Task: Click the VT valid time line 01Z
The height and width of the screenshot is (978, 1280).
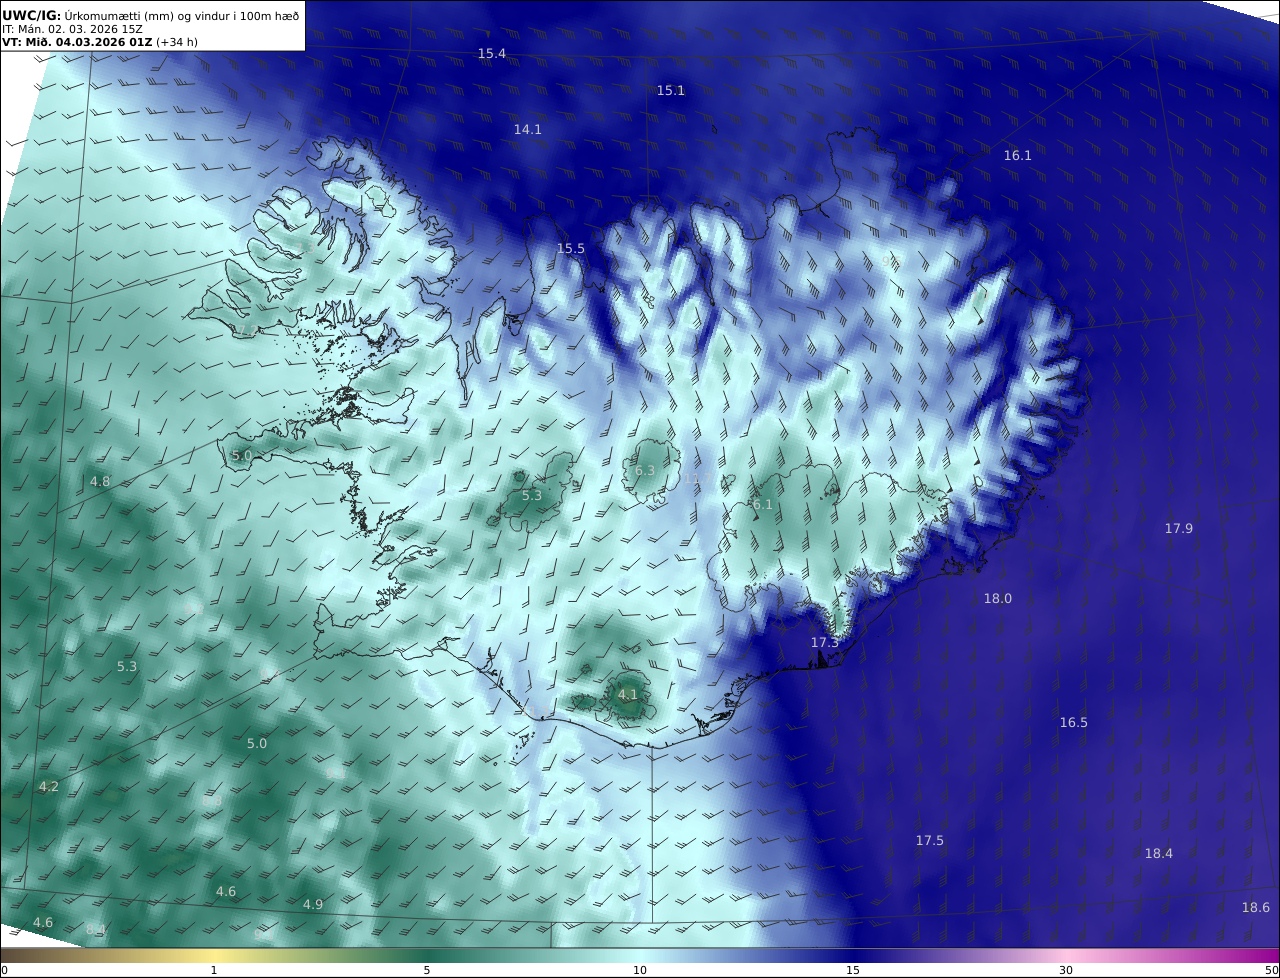Action: pyautogui.click(x=100, y=42)
